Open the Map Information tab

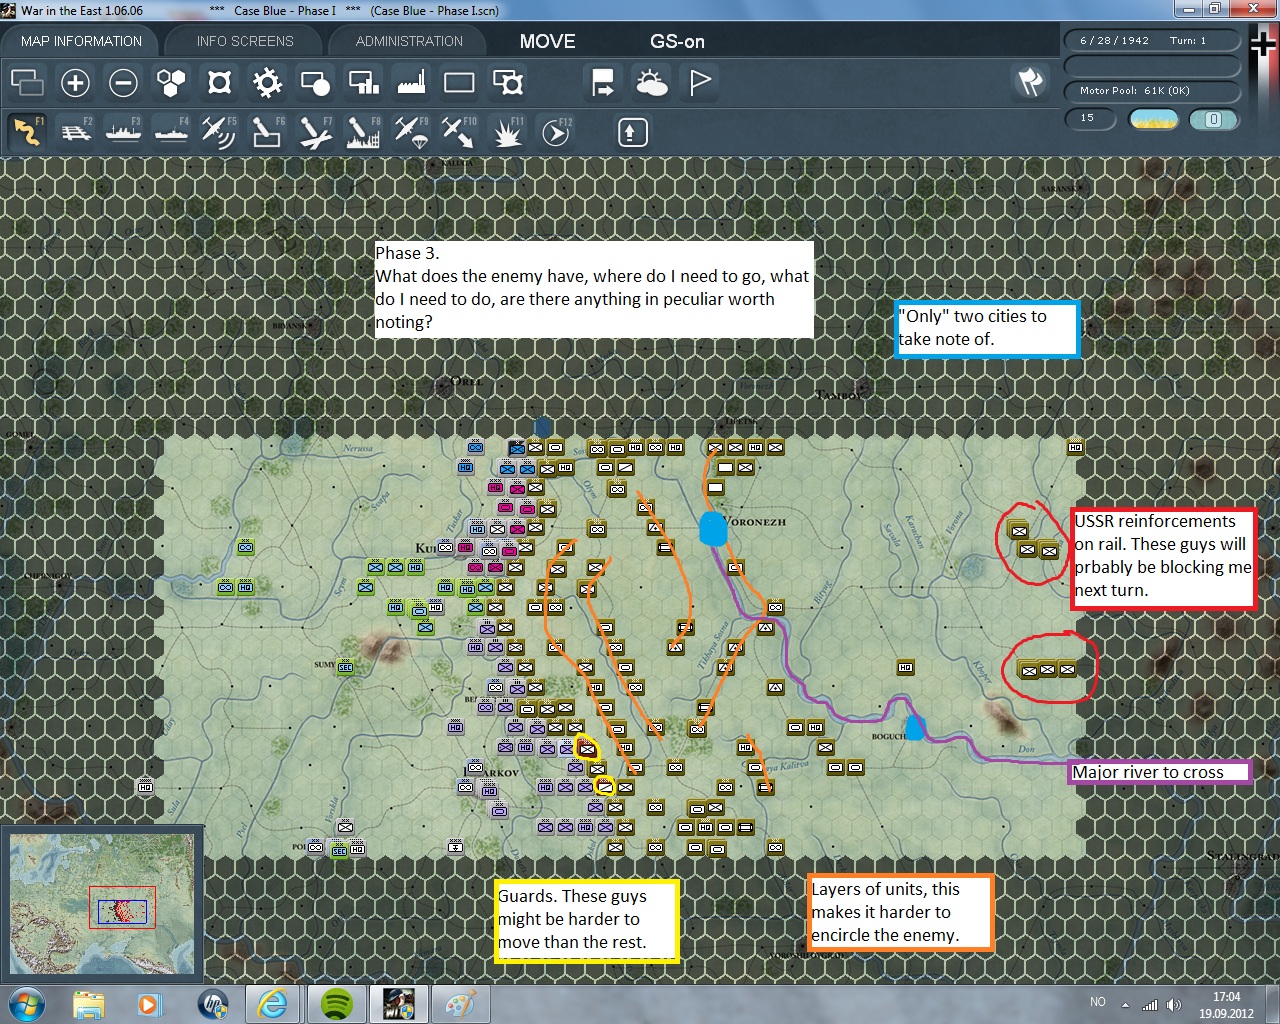81,41
